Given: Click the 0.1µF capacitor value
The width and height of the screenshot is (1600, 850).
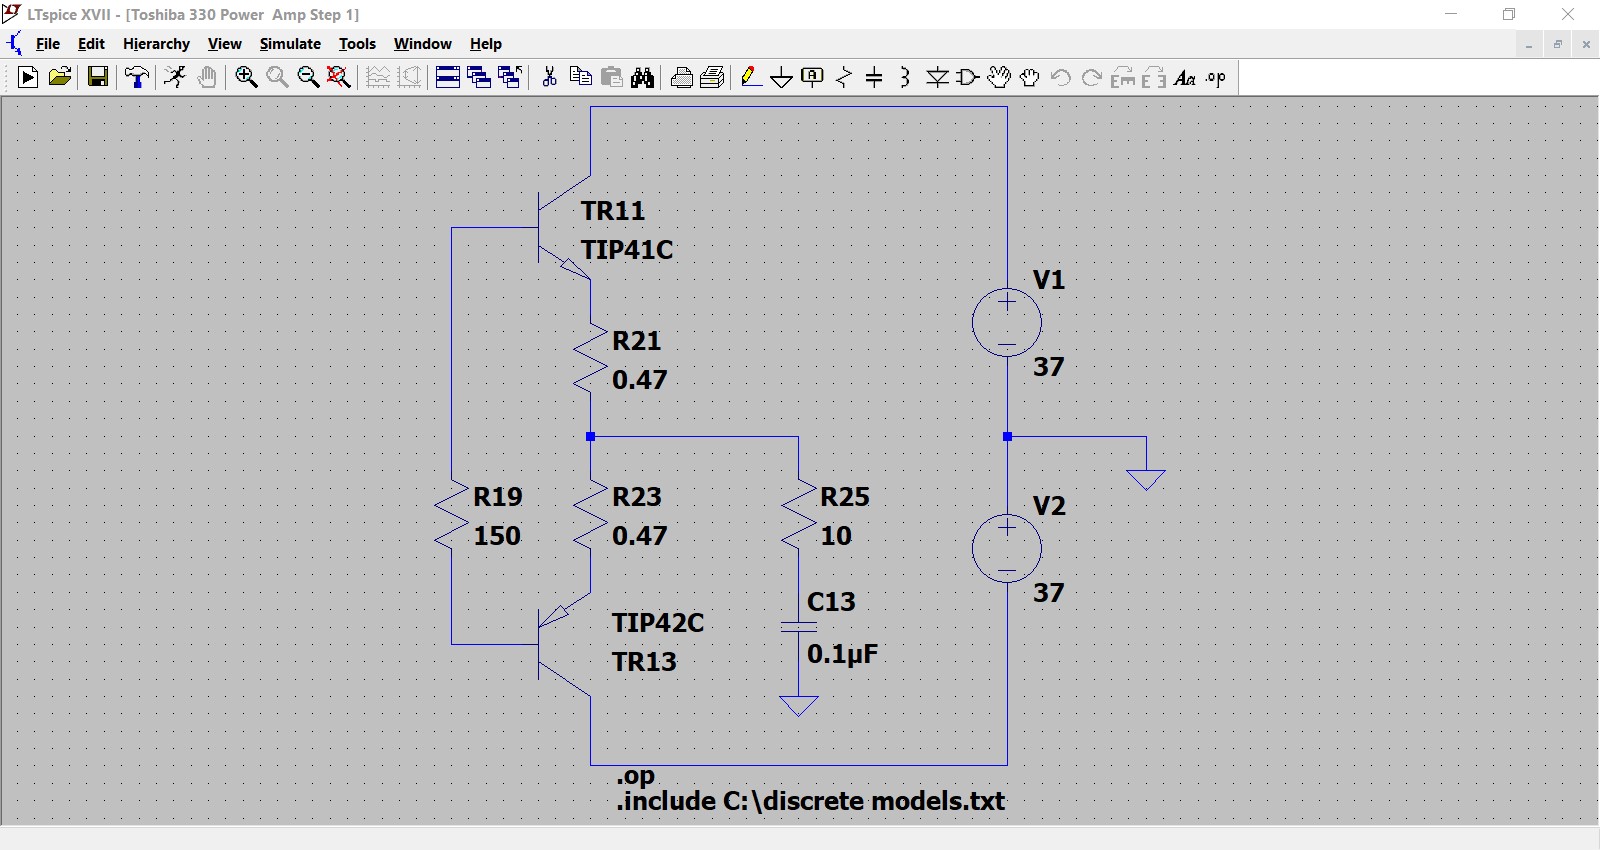Looking at the screenshot, I should click(842, 654).
